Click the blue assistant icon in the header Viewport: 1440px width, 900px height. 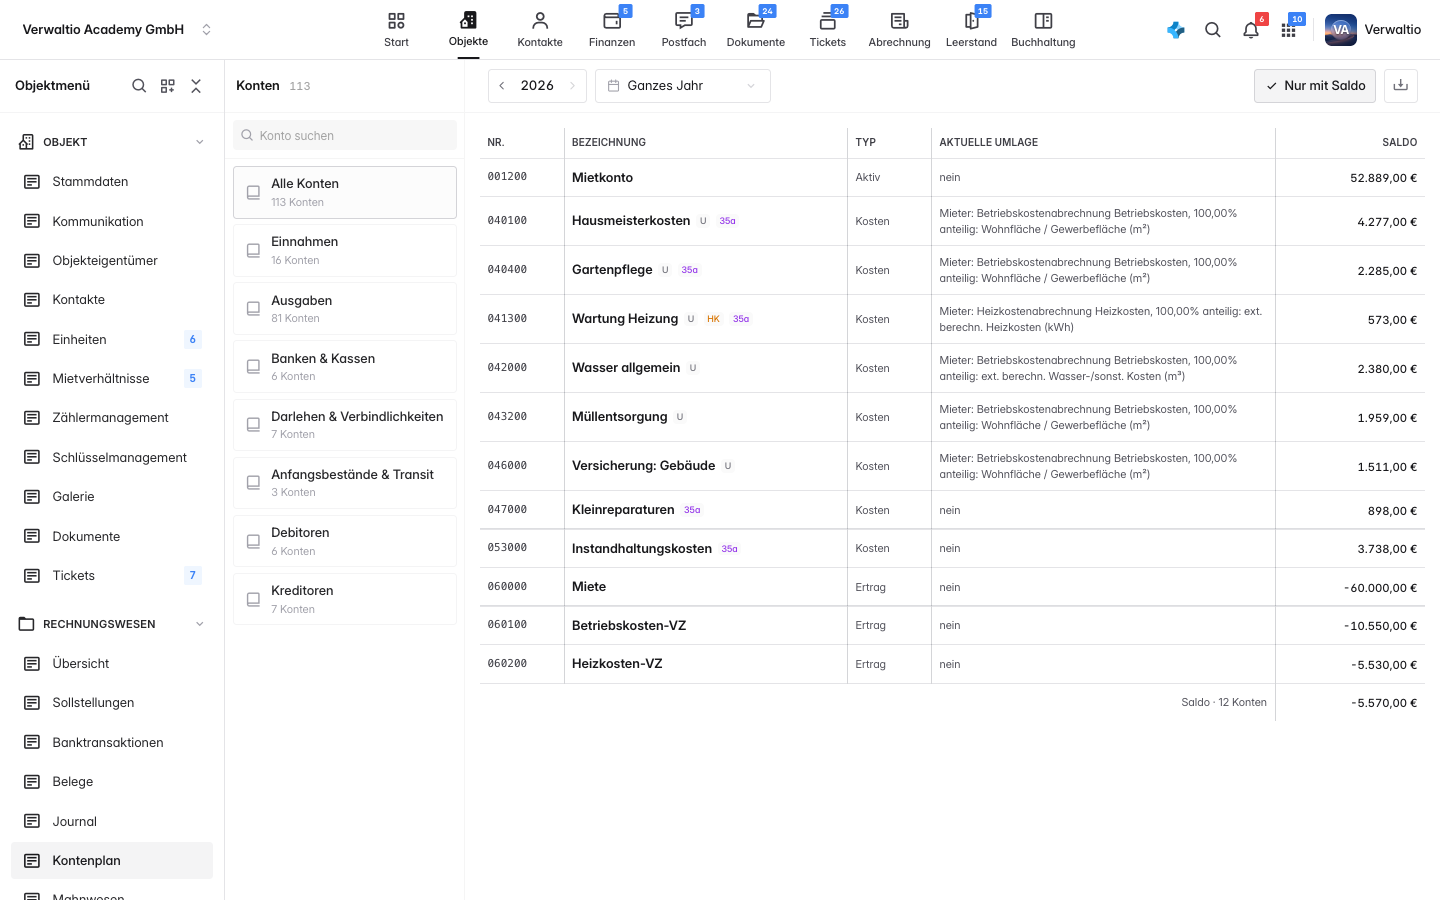point(1176,30)
